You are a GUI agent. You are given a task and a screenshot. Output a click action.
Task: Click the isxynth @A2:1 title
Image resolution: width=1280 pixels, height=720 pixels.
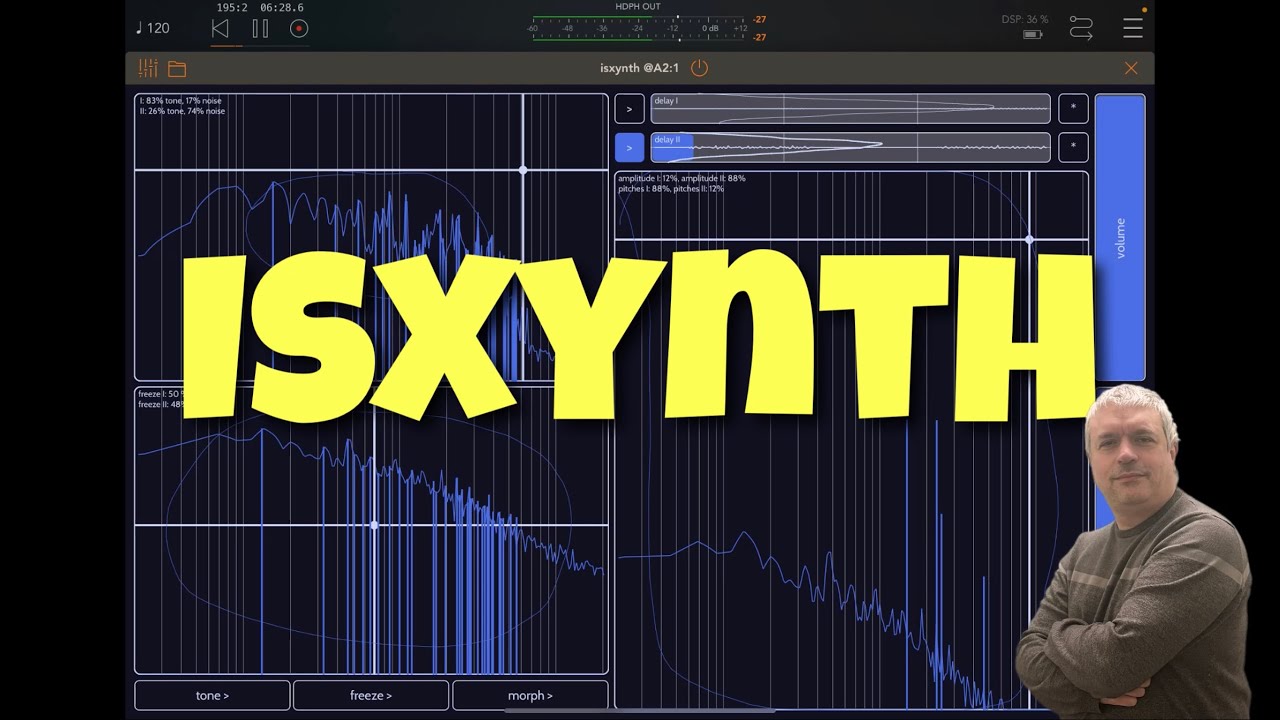(639, 68)
